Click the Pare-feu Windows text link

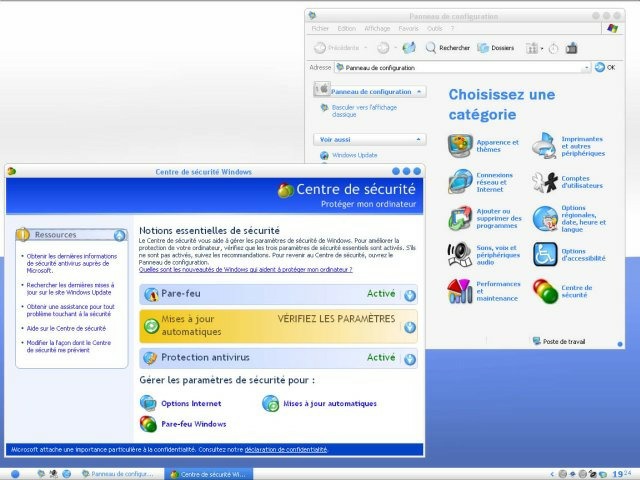(x=193, y=424)
